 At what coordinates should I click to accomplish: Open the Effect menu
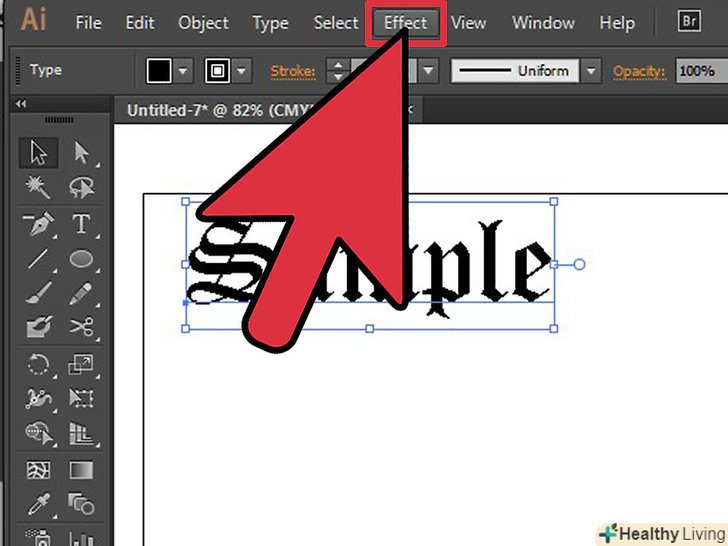click(406, 22)
